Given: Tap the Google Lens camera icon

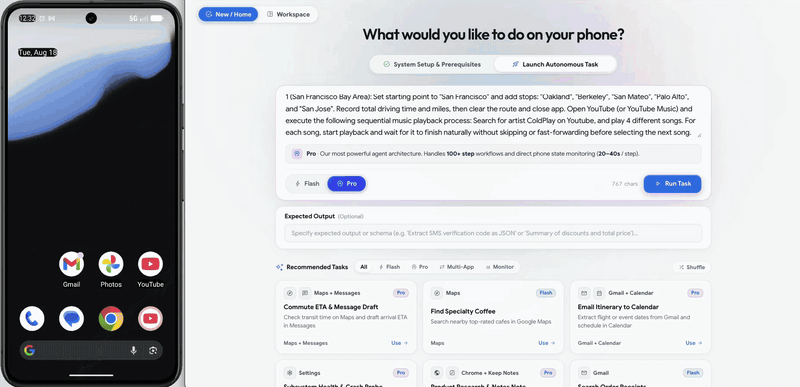Looking at the screenshot, I should tap(152, 350).
